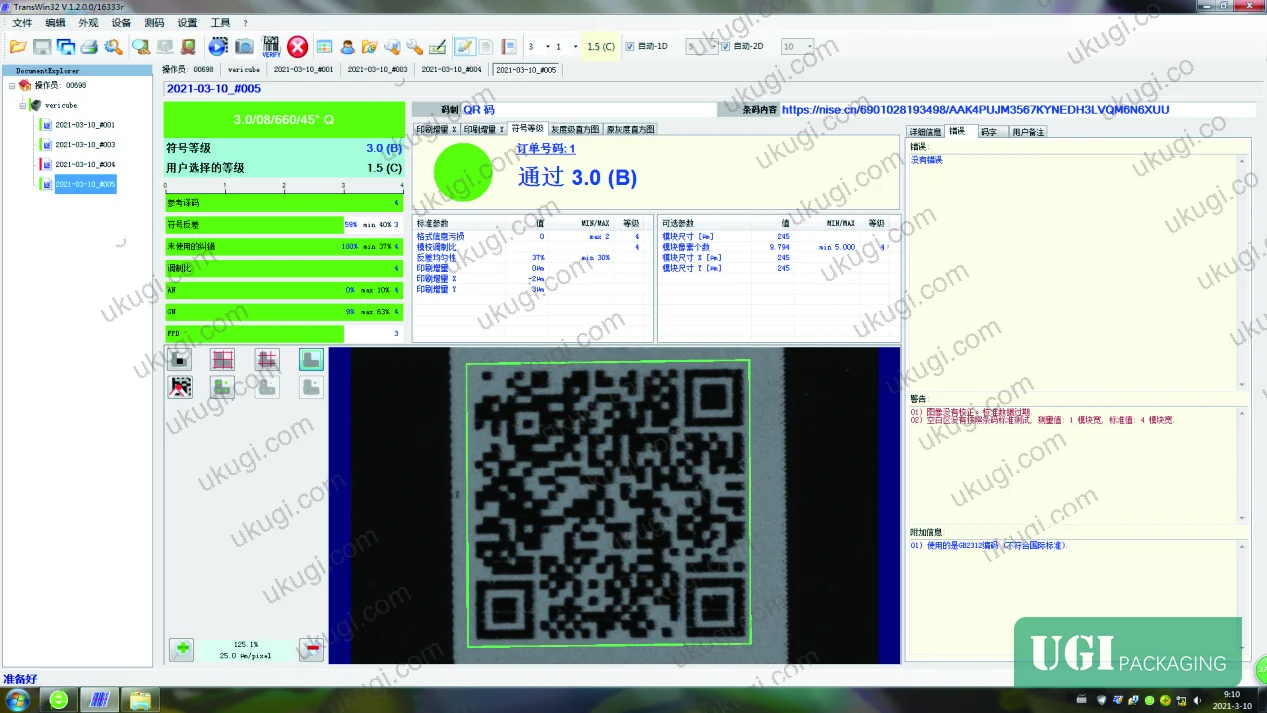Image resolution: width=1267 pixels, height=713 pixels.
Task: Zoom in with the green plus button
Action: [x=182, y=649]
